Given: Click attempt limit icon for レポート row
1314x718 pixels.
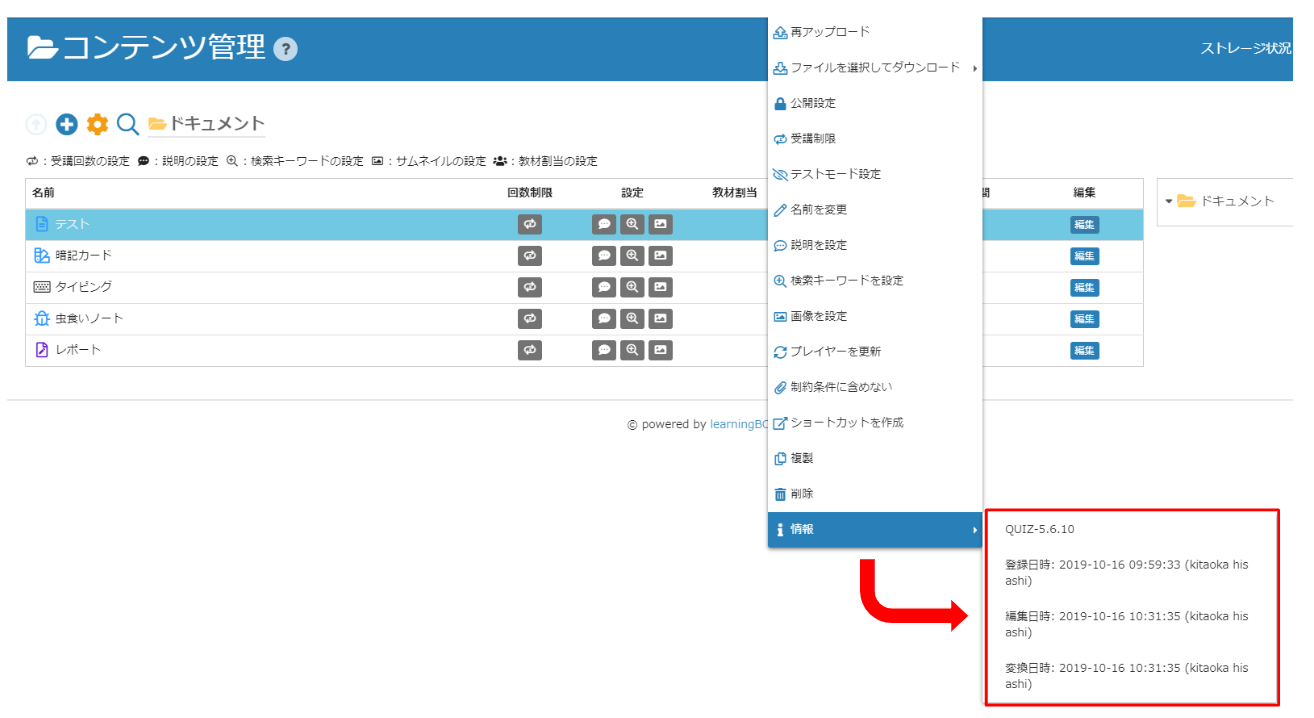Looking at the screenshot, I should 529,350.
